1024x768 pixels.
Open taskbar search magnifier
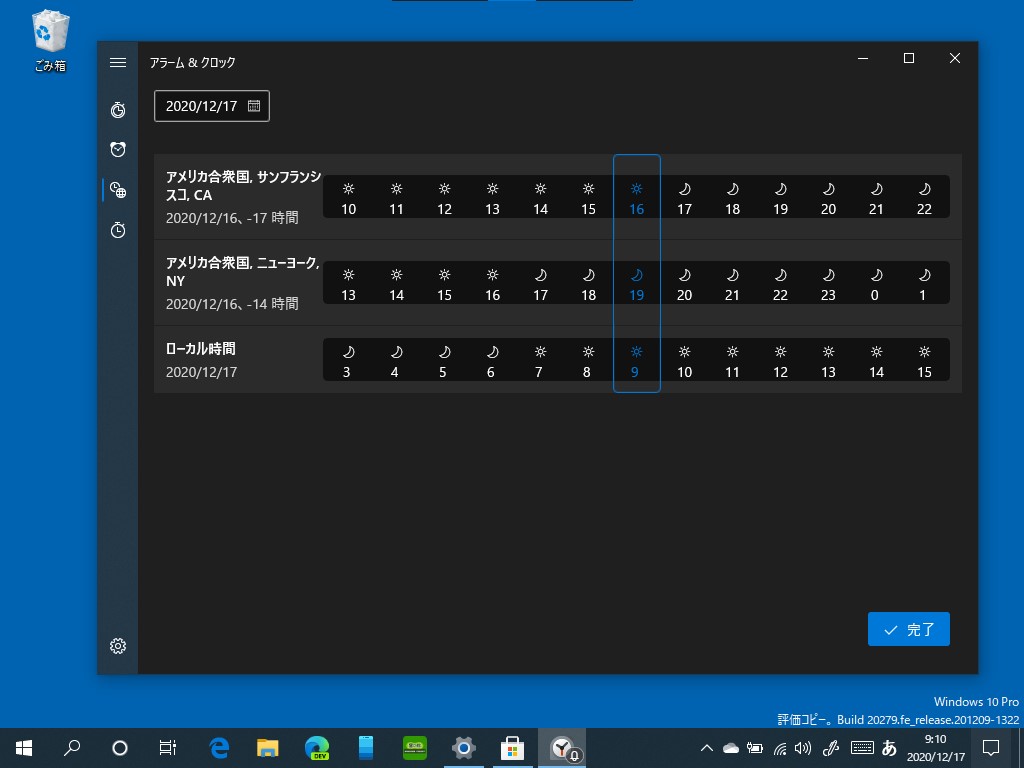72,748
